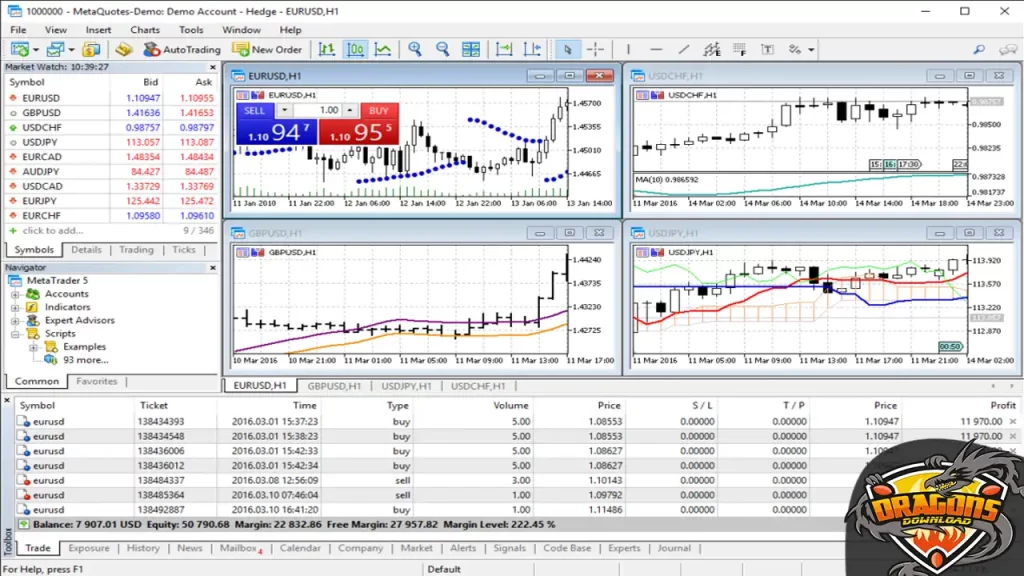1024x576 pixels.
Task: Toggle the AutoTrading button
Action: [x=181, y=49]
